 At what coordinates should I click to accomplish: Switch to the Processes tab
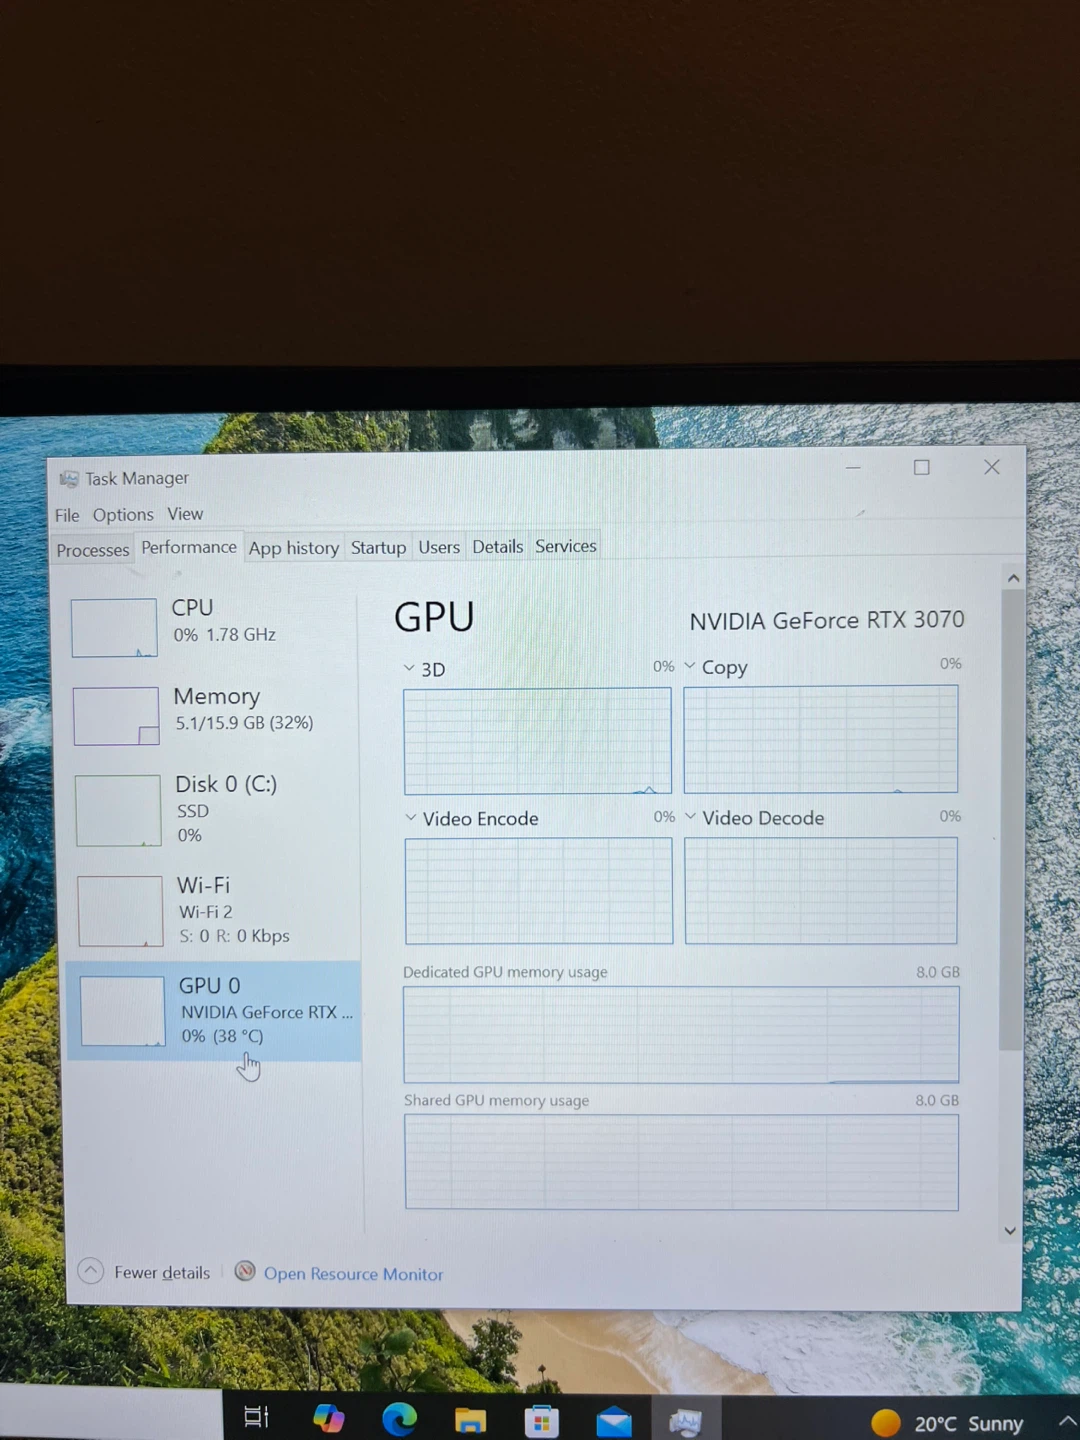(93, 550)
